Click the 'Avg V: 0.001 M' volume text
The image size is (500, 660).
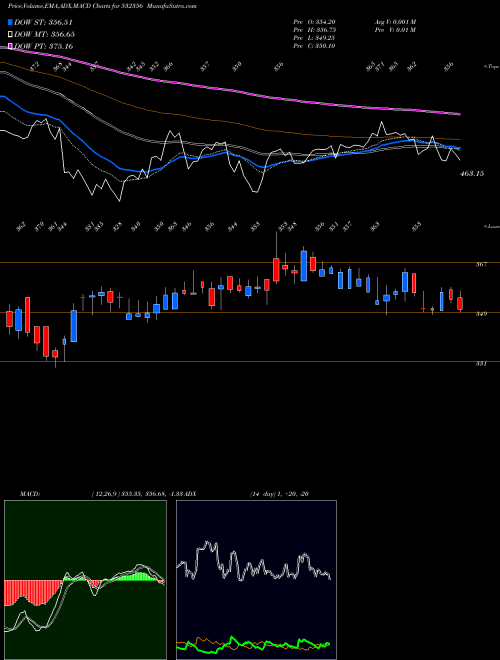pyautogui.click(x=396, y=22)
